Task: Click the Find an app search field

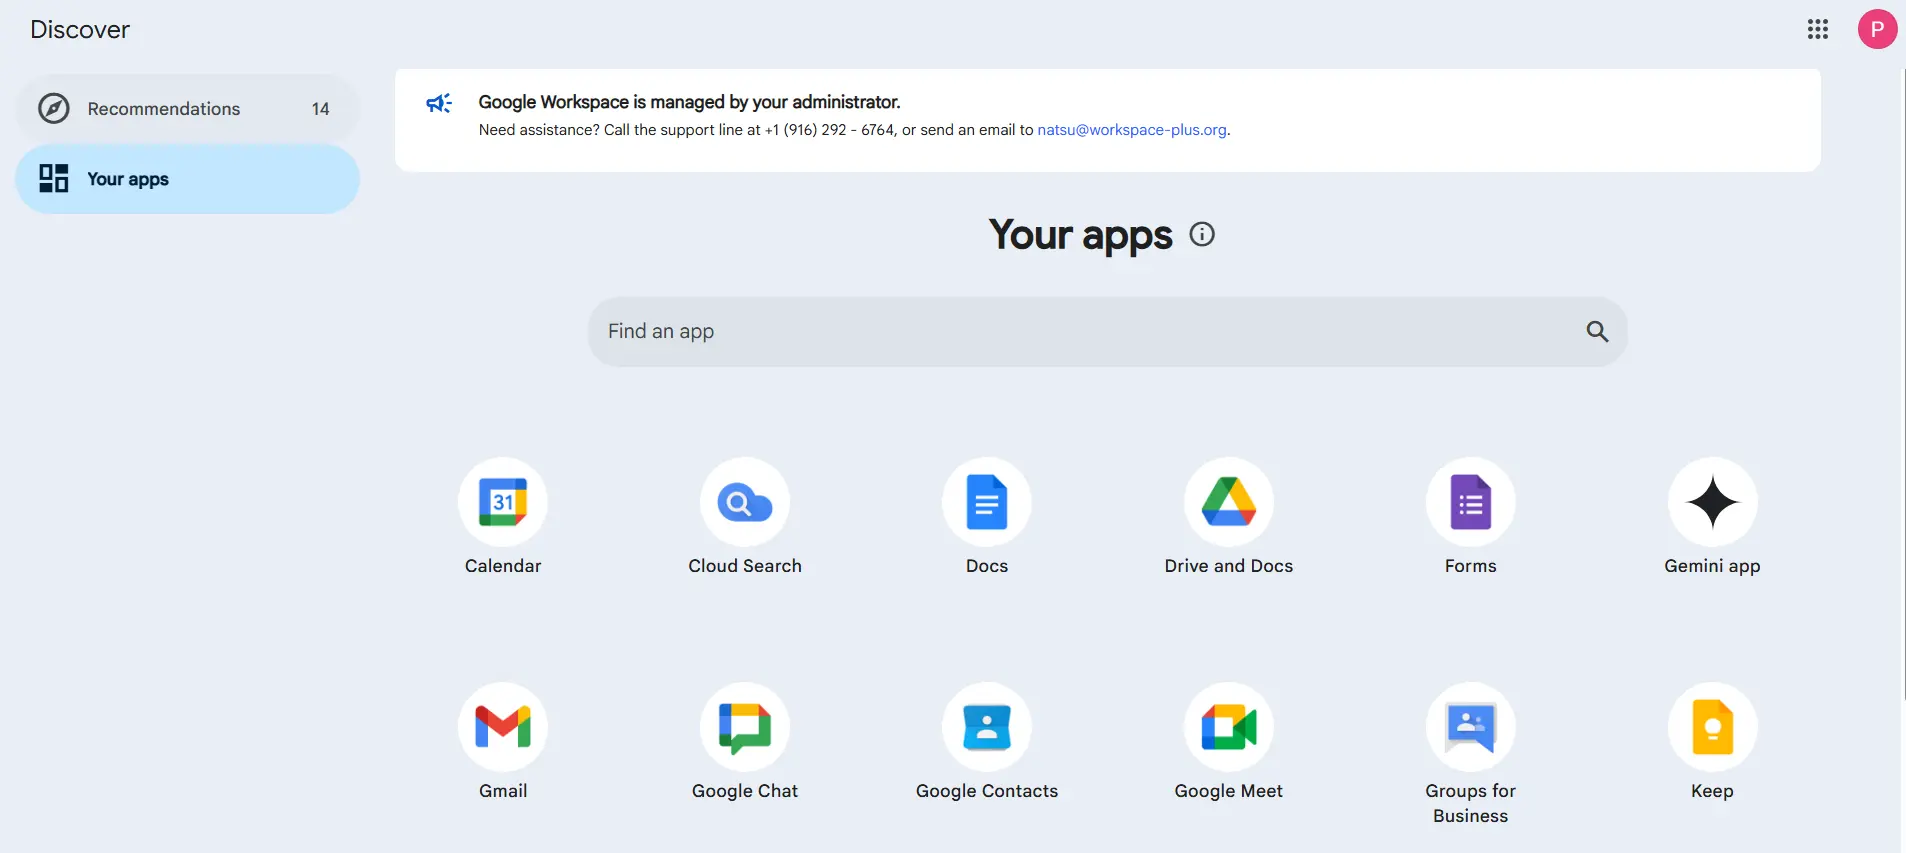Action: (1107, 331)
